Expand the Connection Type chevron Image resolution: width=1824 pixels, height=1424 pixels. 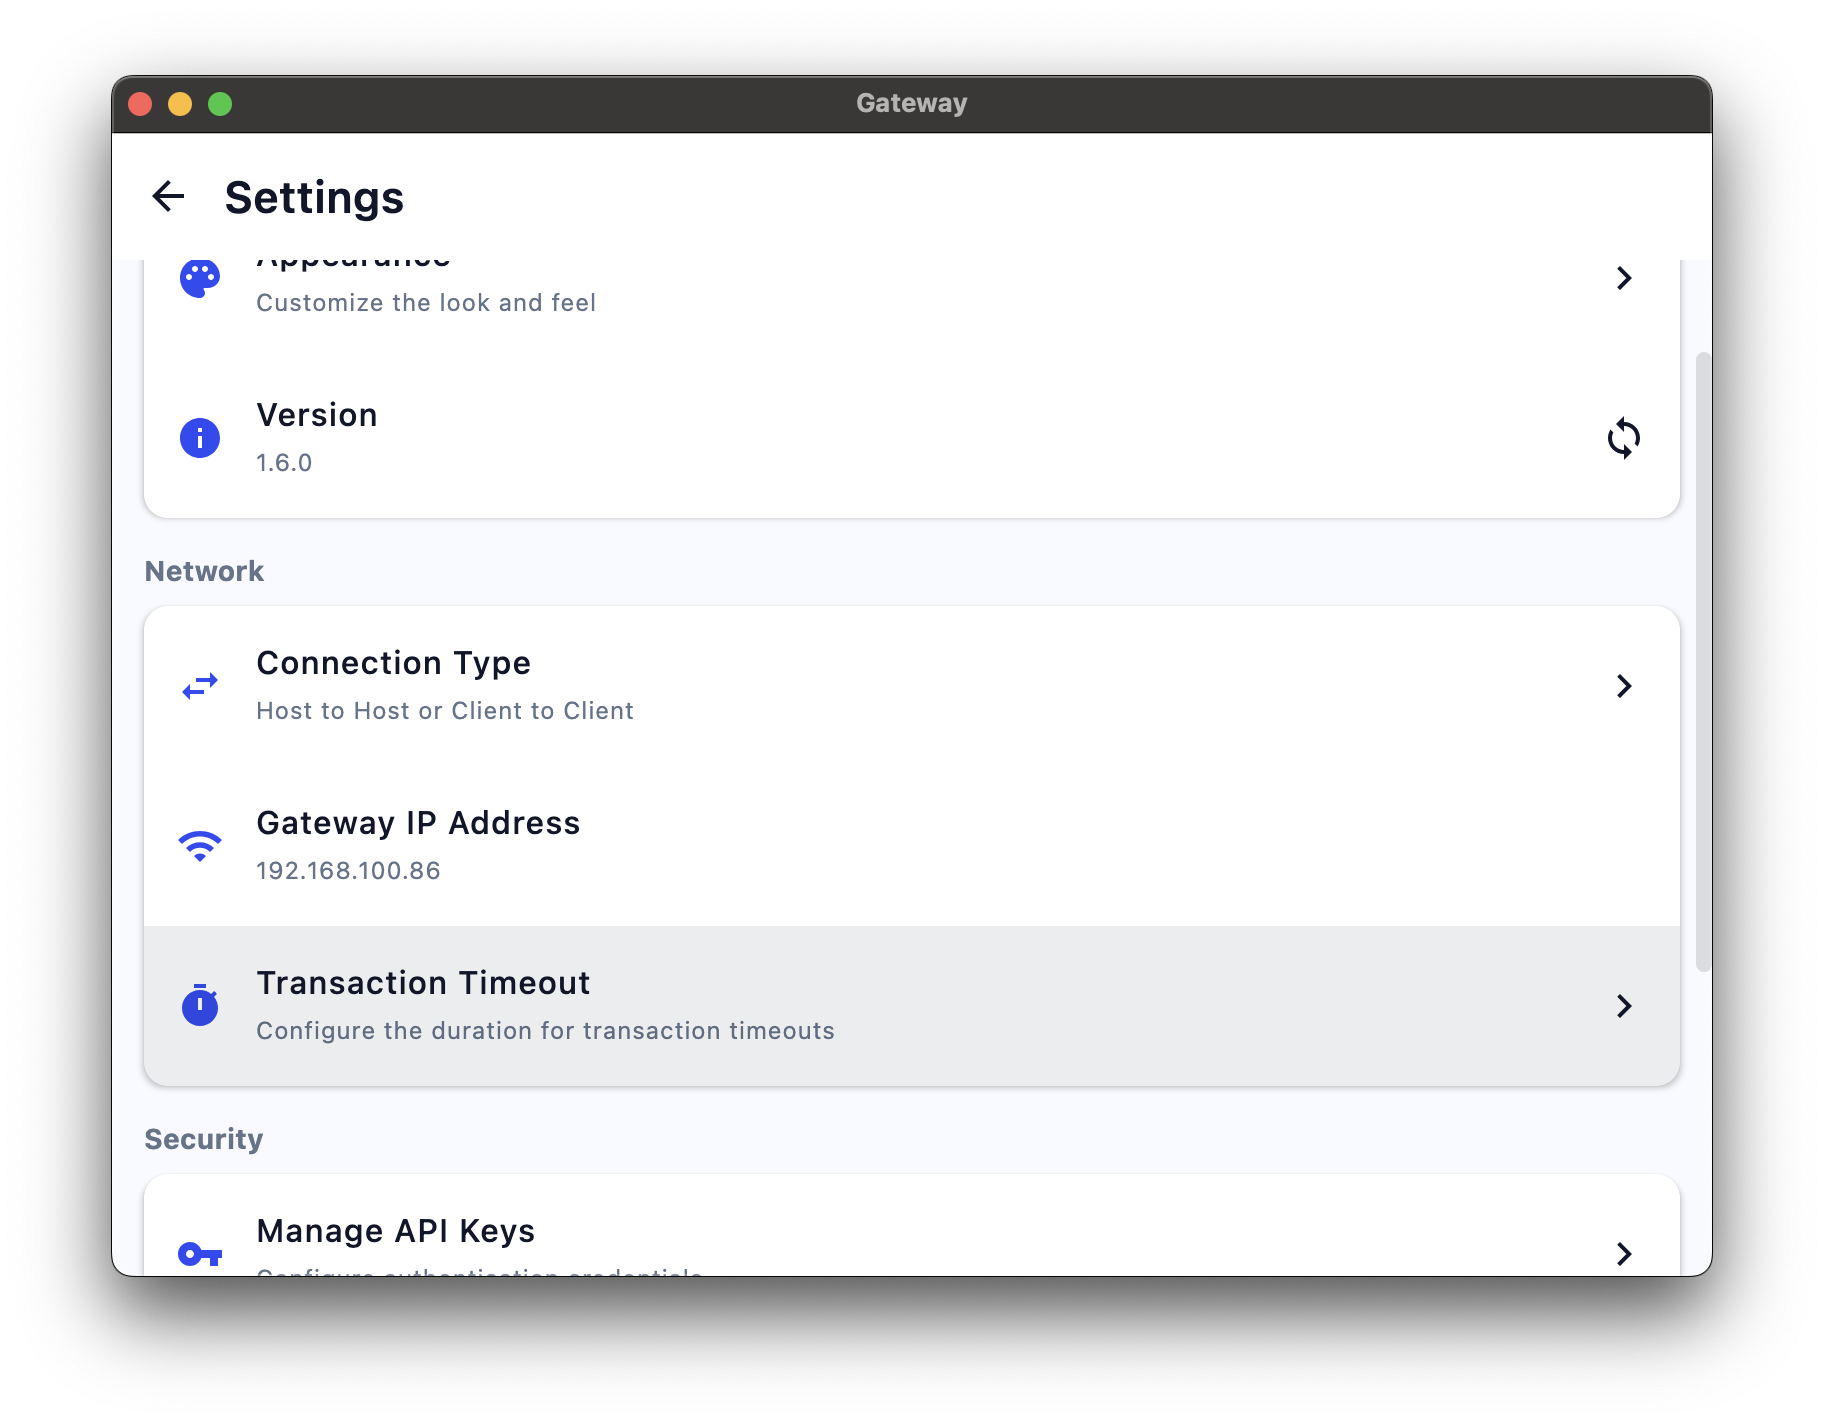(1624, 686)
